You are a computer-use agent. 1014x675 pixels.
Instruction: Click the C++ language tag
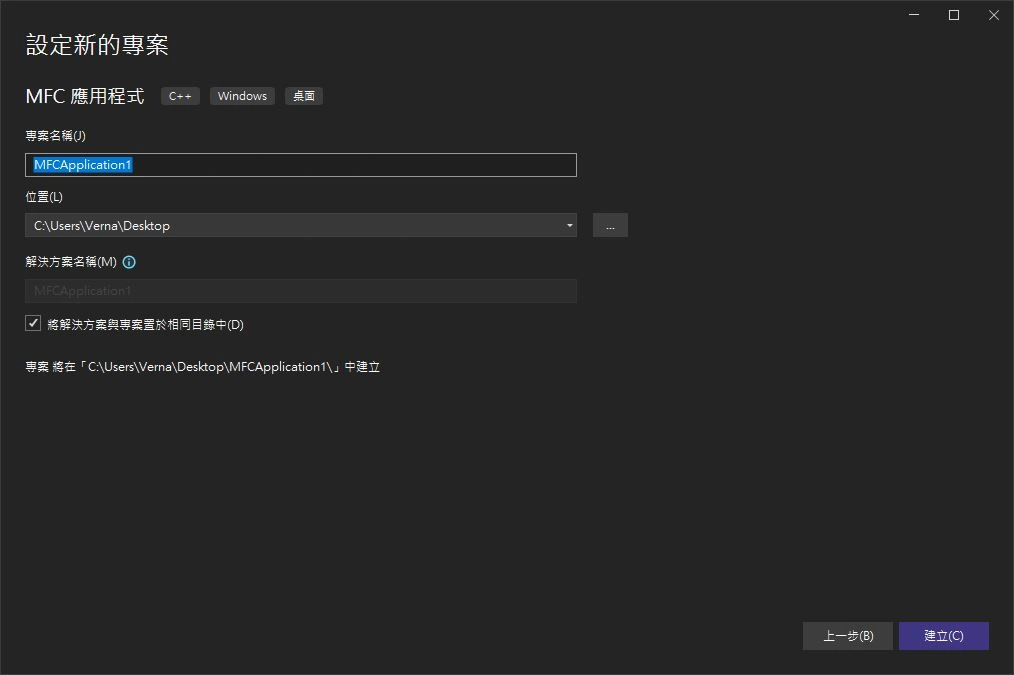click(180, 96)
